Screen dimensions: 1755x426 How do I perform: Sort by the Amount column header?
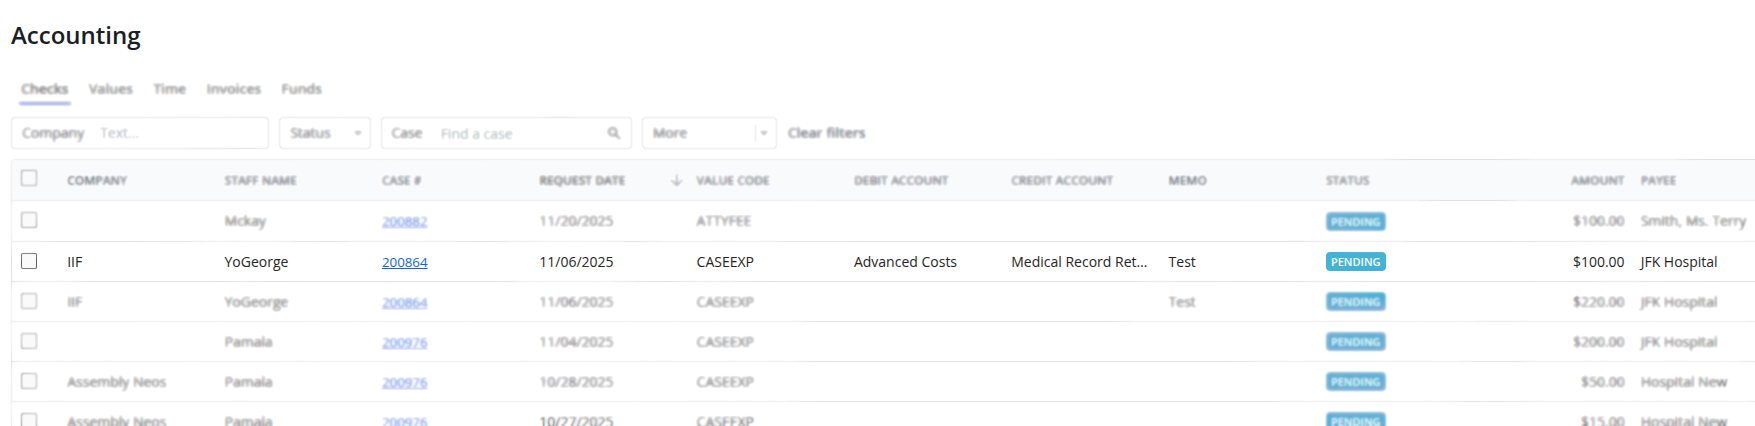(1596, 180)
